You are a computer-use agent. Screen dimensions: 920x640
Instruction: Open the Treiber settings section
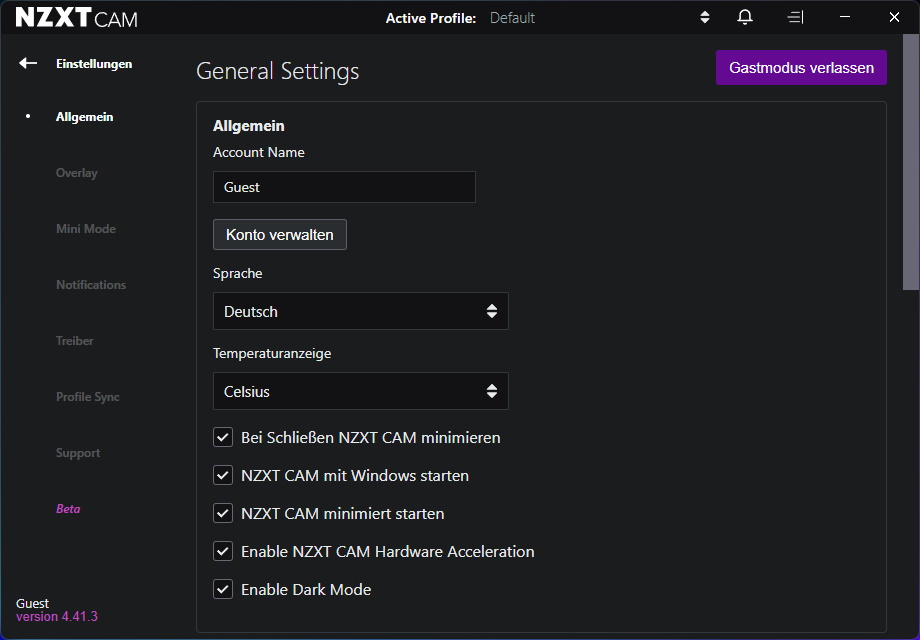[75, 341]
